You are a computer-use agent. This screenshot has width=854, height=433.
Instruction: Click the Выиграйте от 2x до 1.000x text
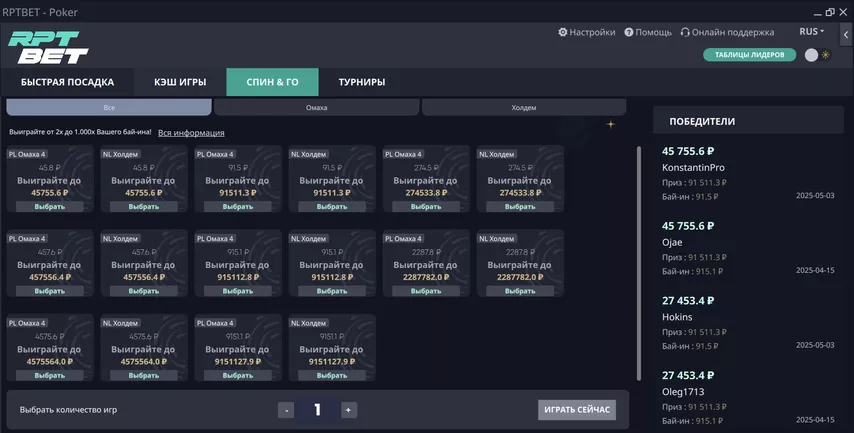pyautogui.click(x=80, y=132)
